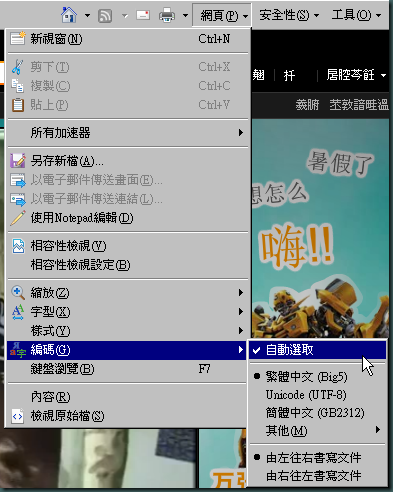Screen dimensions: 393x492
Task: Click font size icon beside 字型(X)
Action: tap(18, 312)
